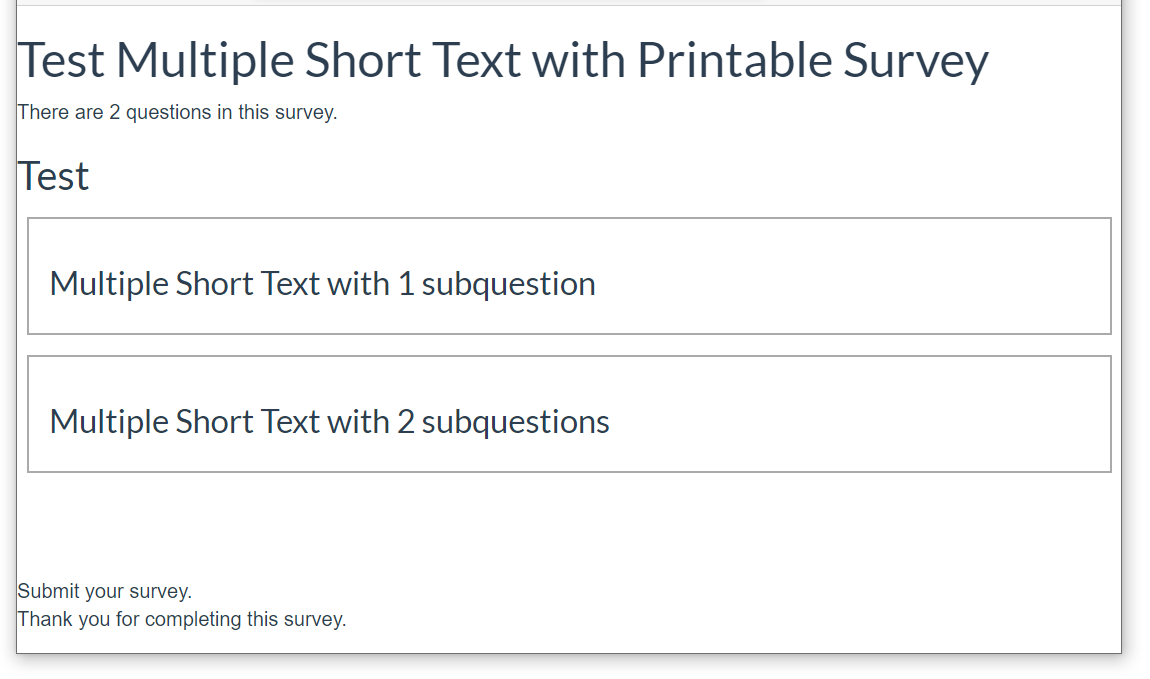This screenshot has height=679, width=1150.
Task: Click the word "Short" in first question box
Action: 215,284
